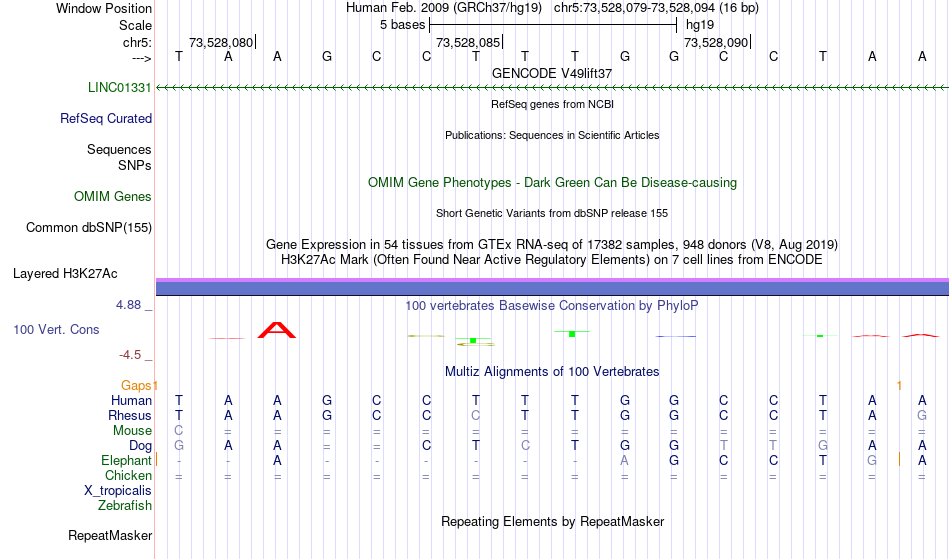Viewport: 950px width, 559px height.
Task: Click the large red A conservation logo
Action: pyautogui.click(x=277, y=330)
